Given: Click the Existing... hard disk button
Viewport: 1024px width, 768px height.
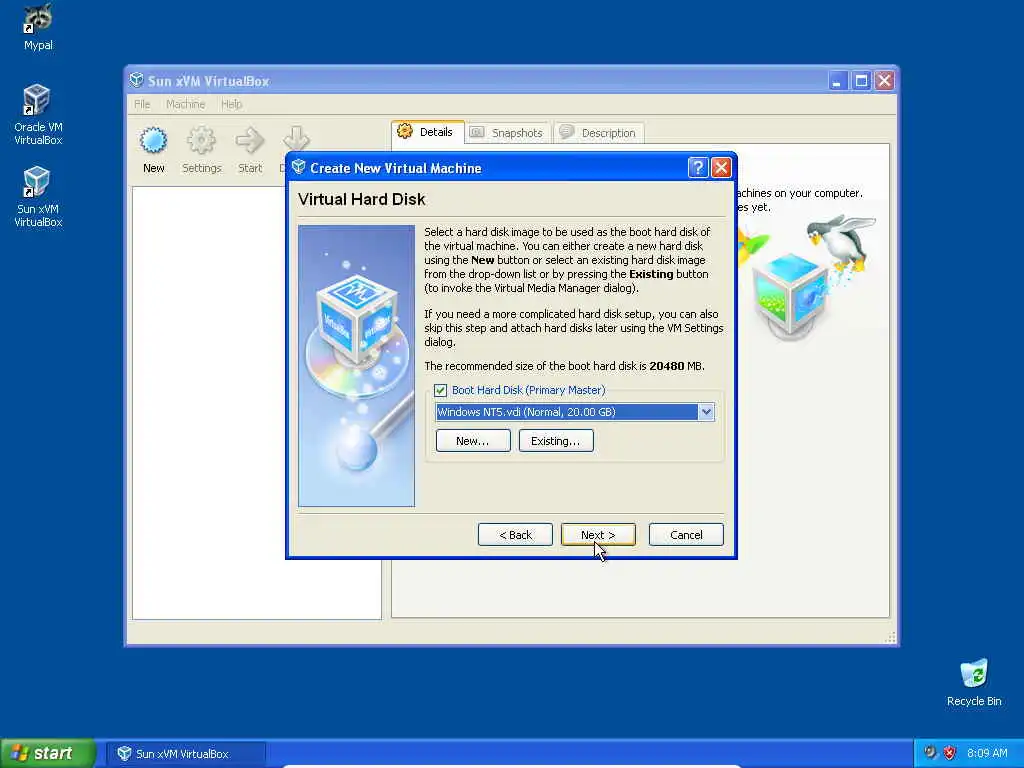Looking at the screenshot, I should (556, 441).
